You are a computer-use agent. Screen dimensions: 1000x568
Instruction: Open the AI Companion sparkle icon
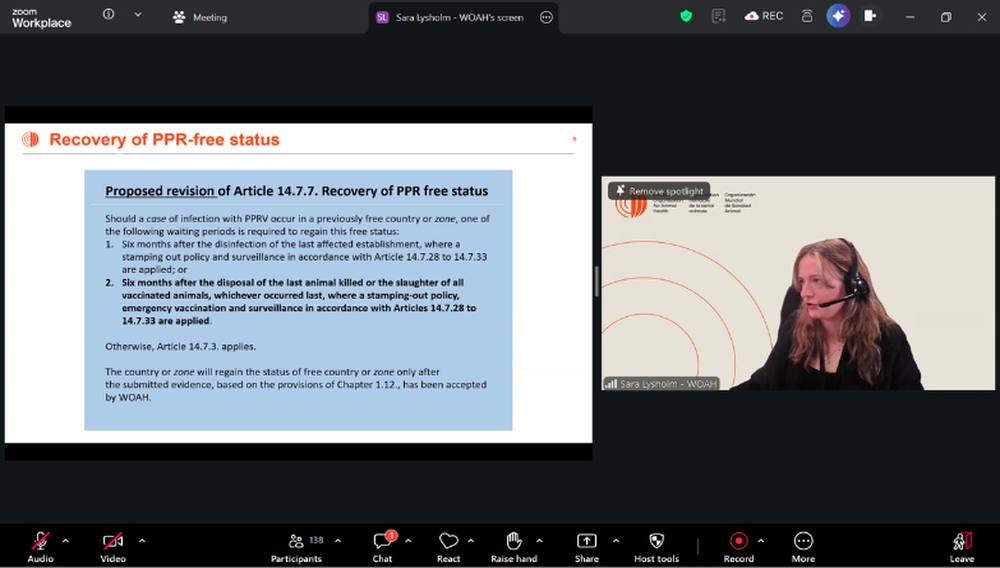click(x=838, y=16)
